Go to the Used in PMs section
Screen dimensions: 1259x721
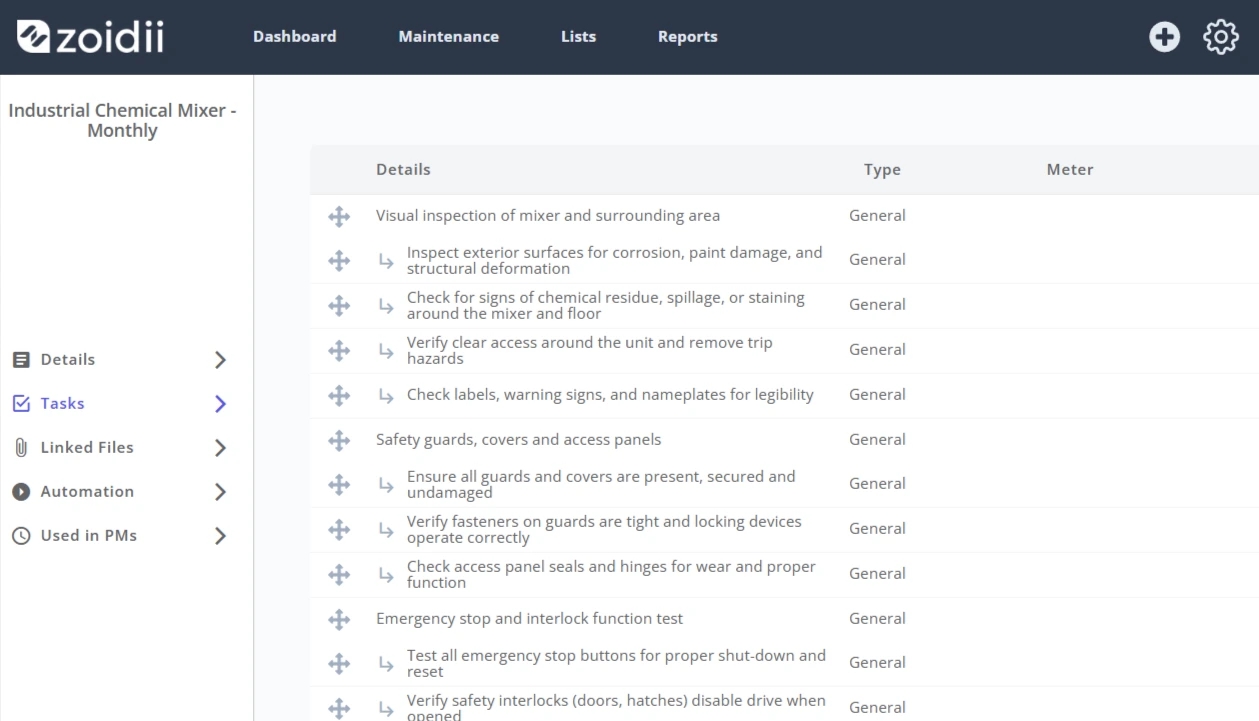89,536
